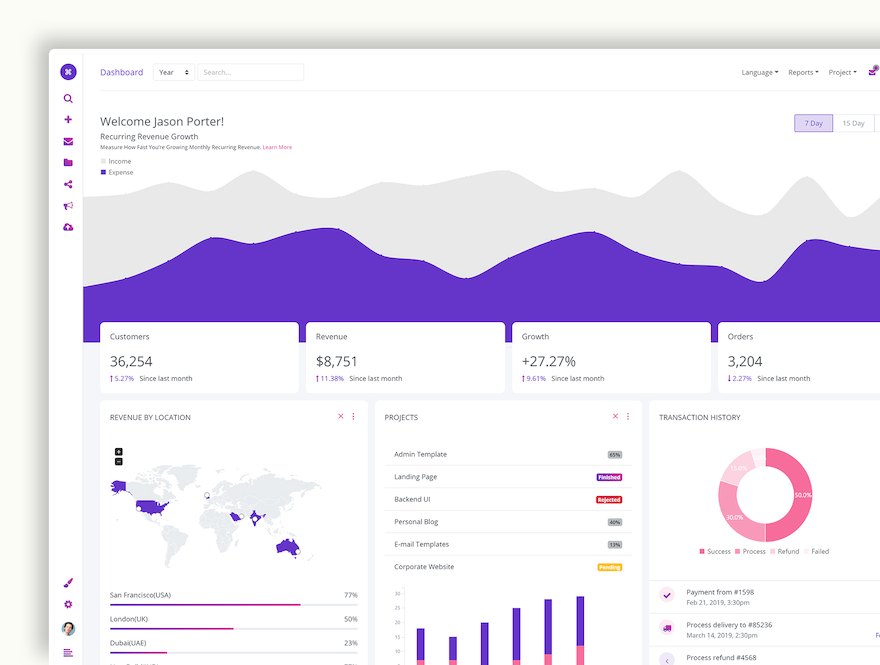Screen dimensions: 880x665
Task: Open Revenue by Location more options
Action: (x=354, y=416)
